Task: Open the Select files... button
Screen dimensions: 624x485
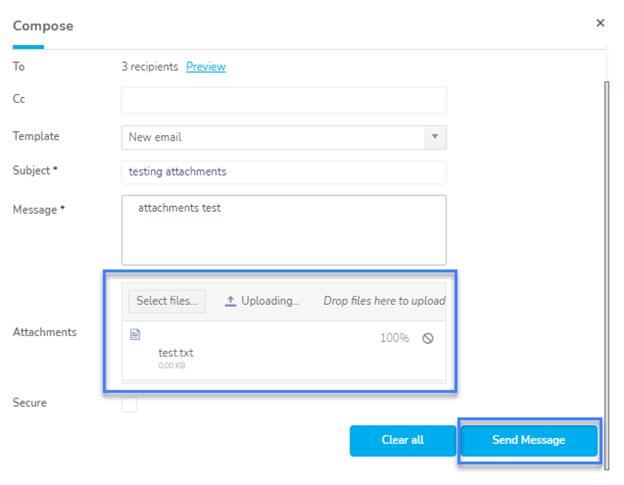Action: pyautogui.click(x=167, y=301)
